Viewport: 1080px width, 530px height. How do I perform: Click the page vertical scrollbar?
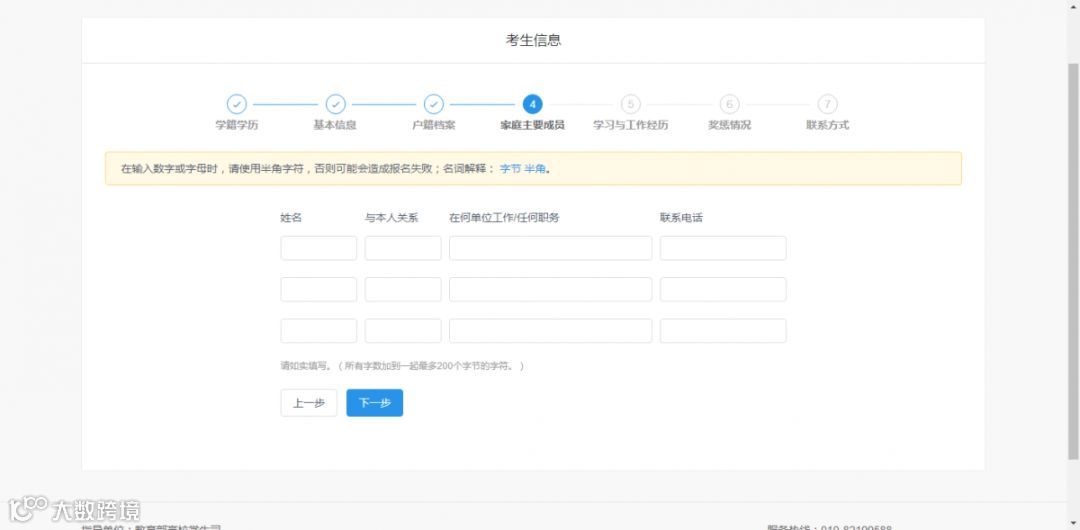tap(1073, 261)
